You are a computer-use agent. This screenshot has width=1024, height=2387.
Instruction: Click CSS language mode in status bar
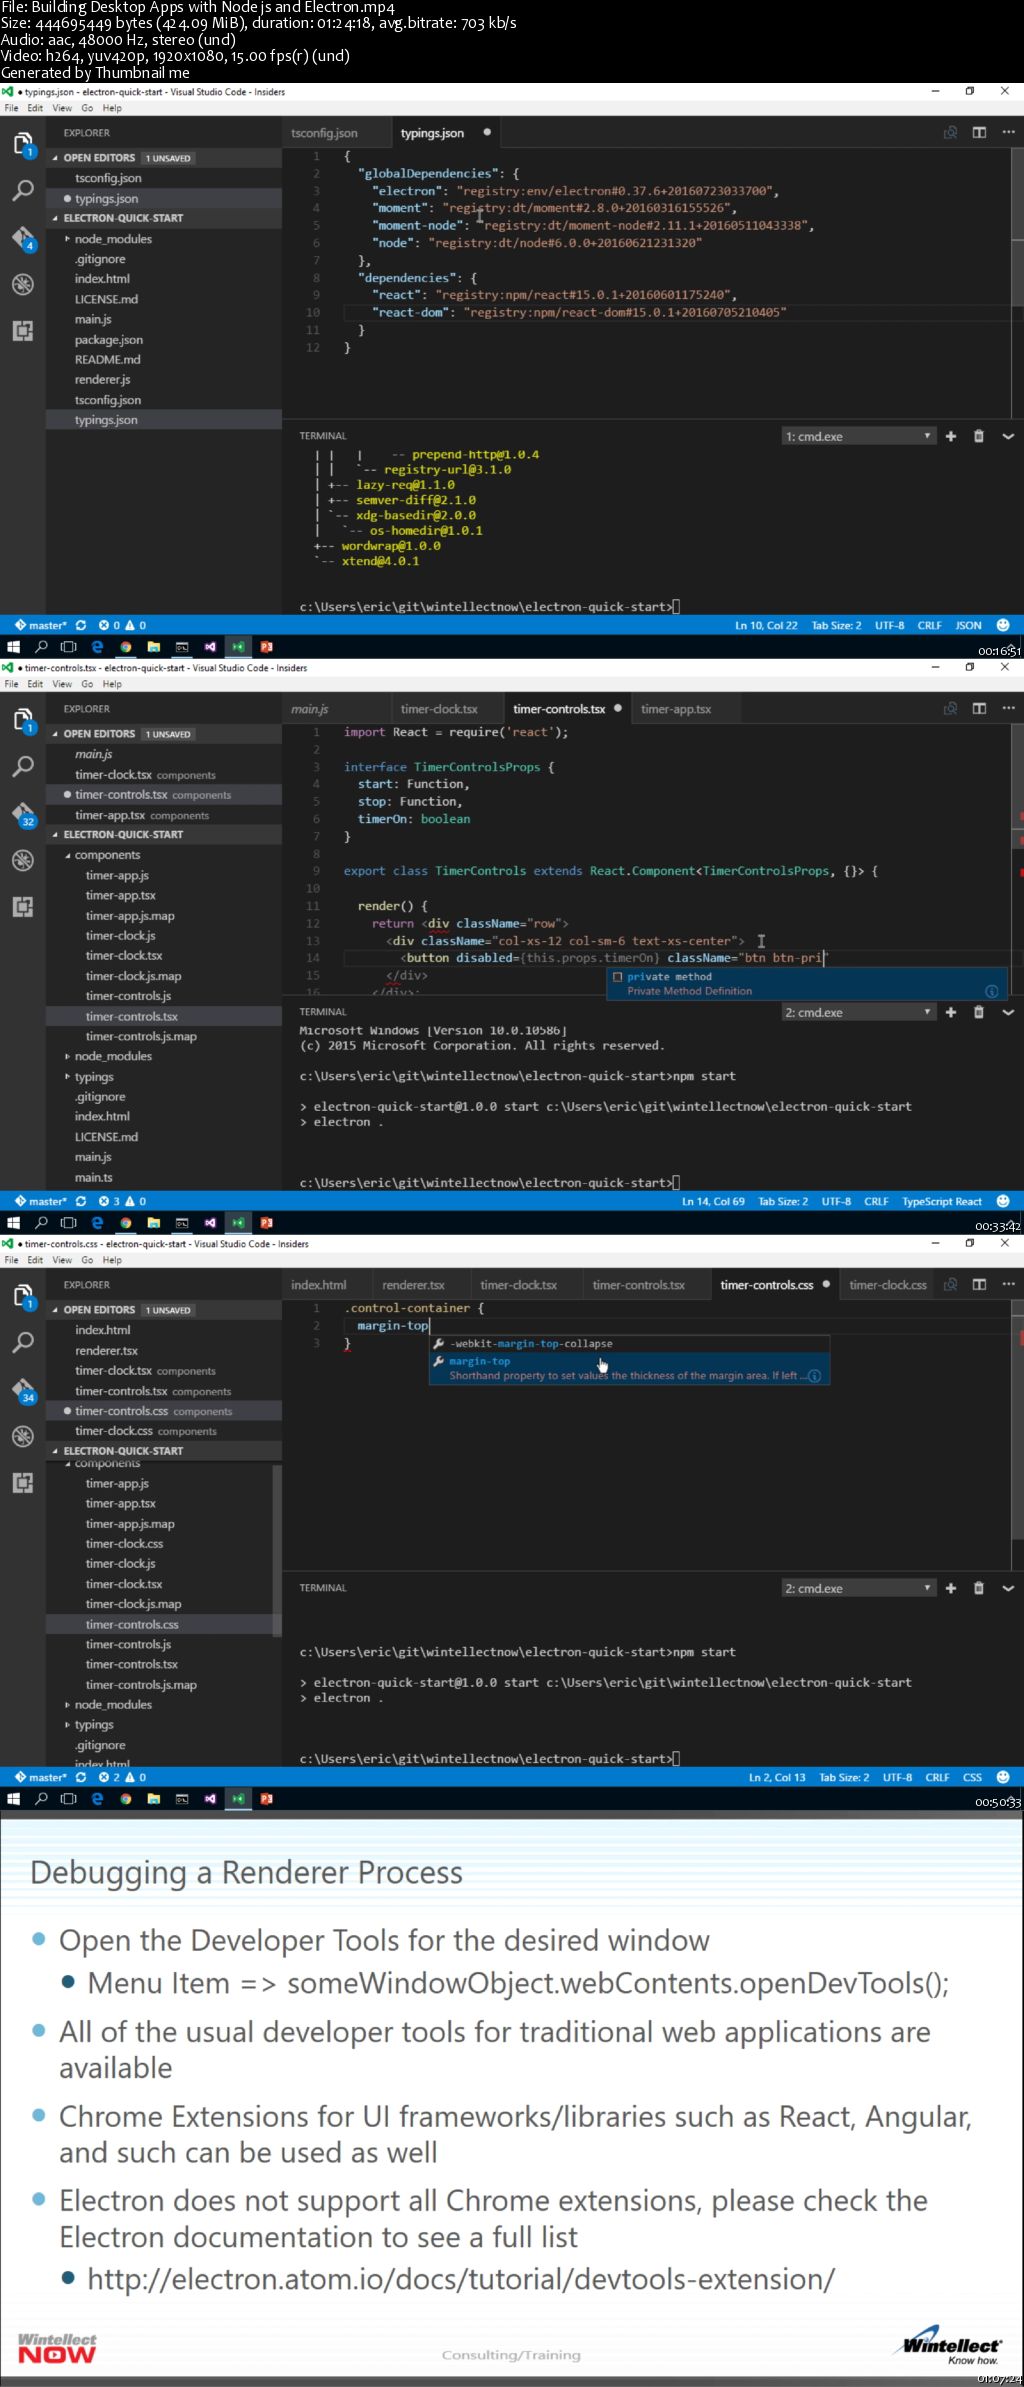pyautogui.click(x=972, y=1777)
